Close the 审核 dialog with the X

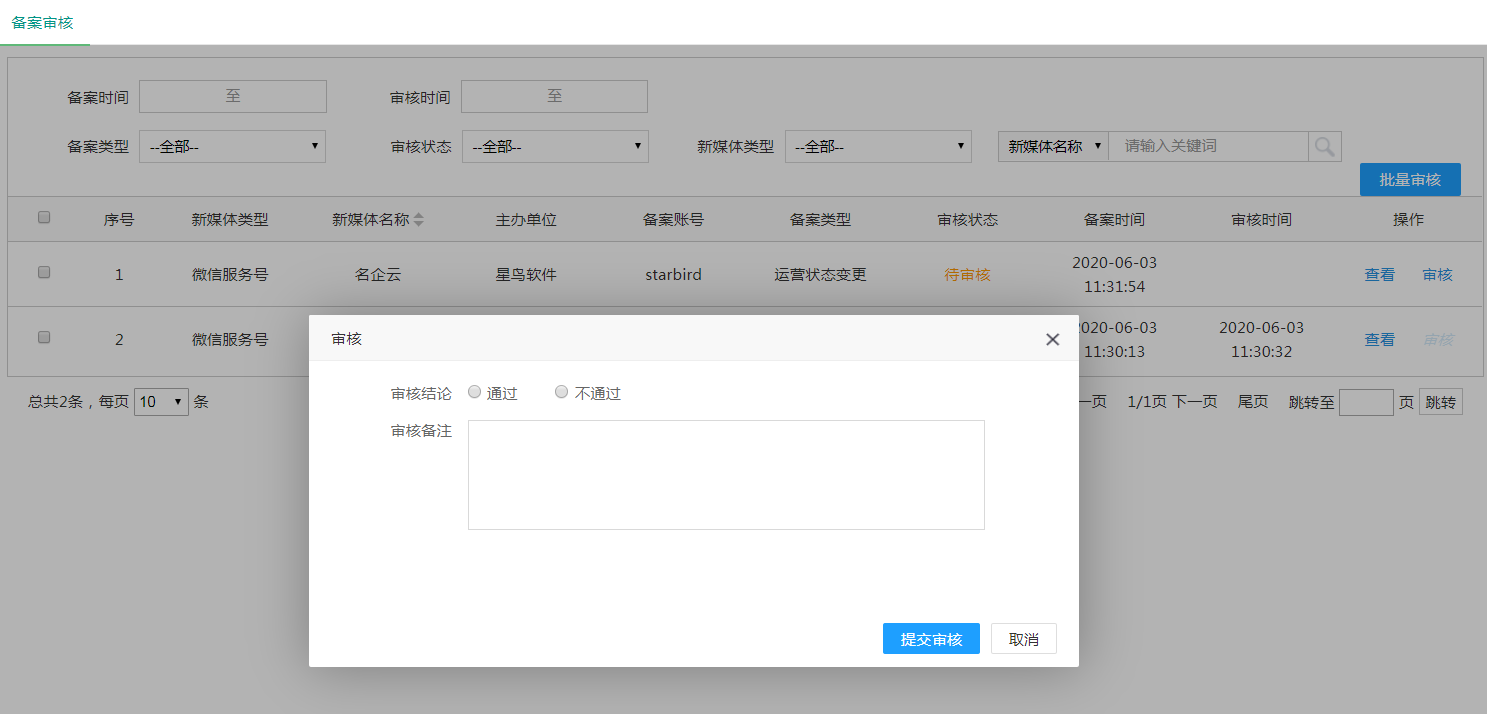tap(1052, 340)
